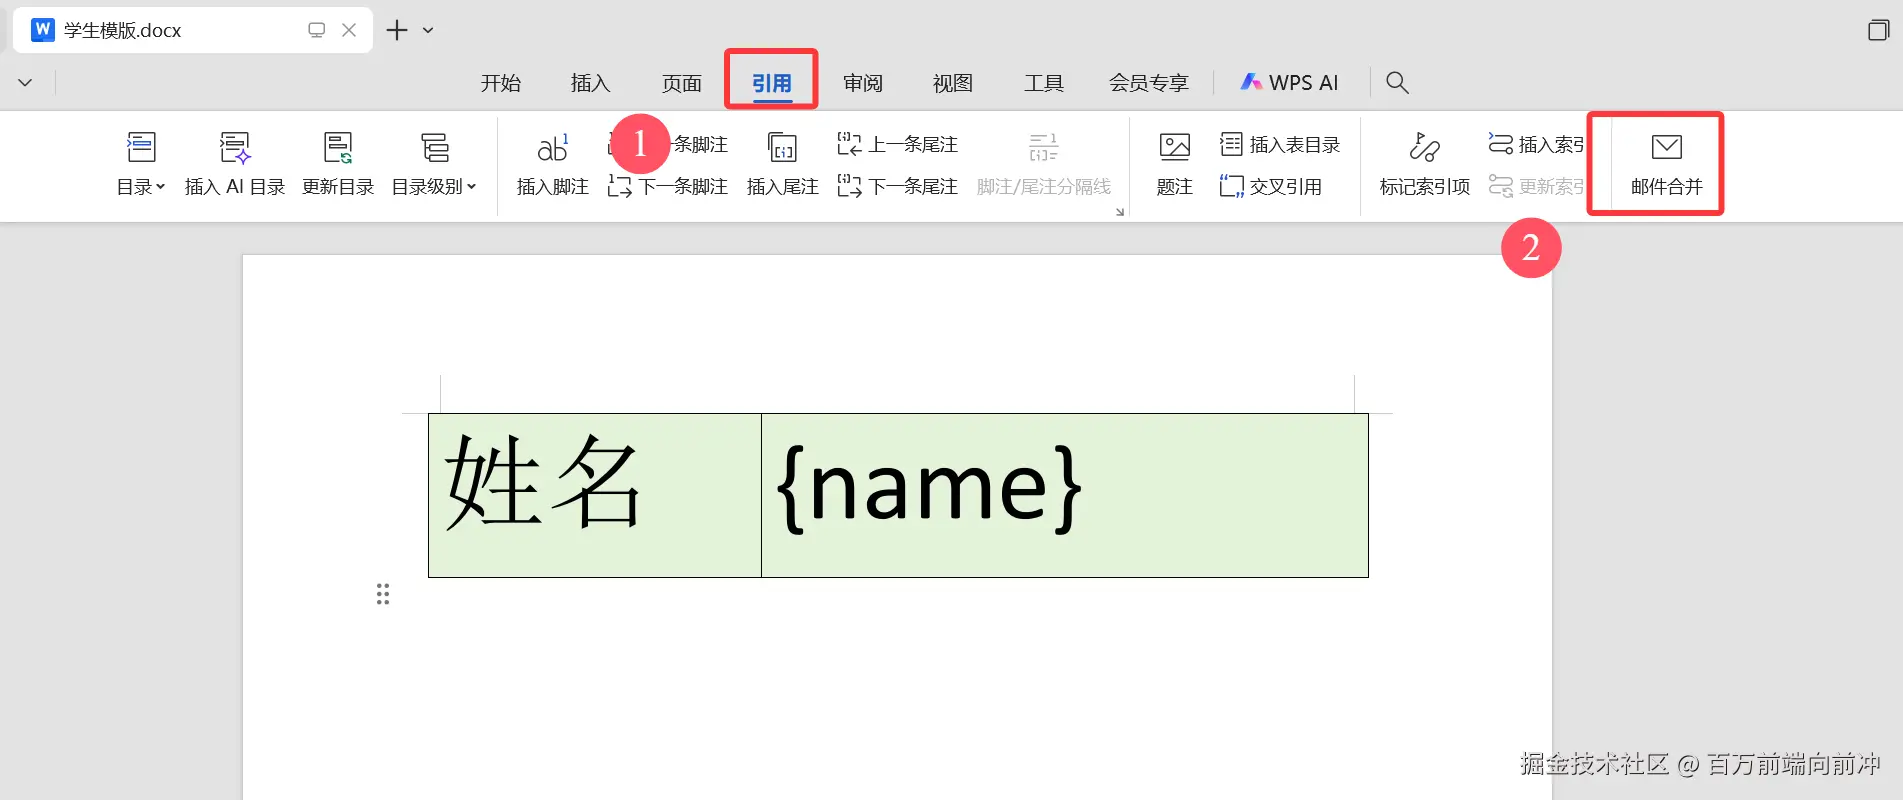Screen dimensions: 1903x800
Task: Switch to the 开始 tab
Action: tap(501, 83)
